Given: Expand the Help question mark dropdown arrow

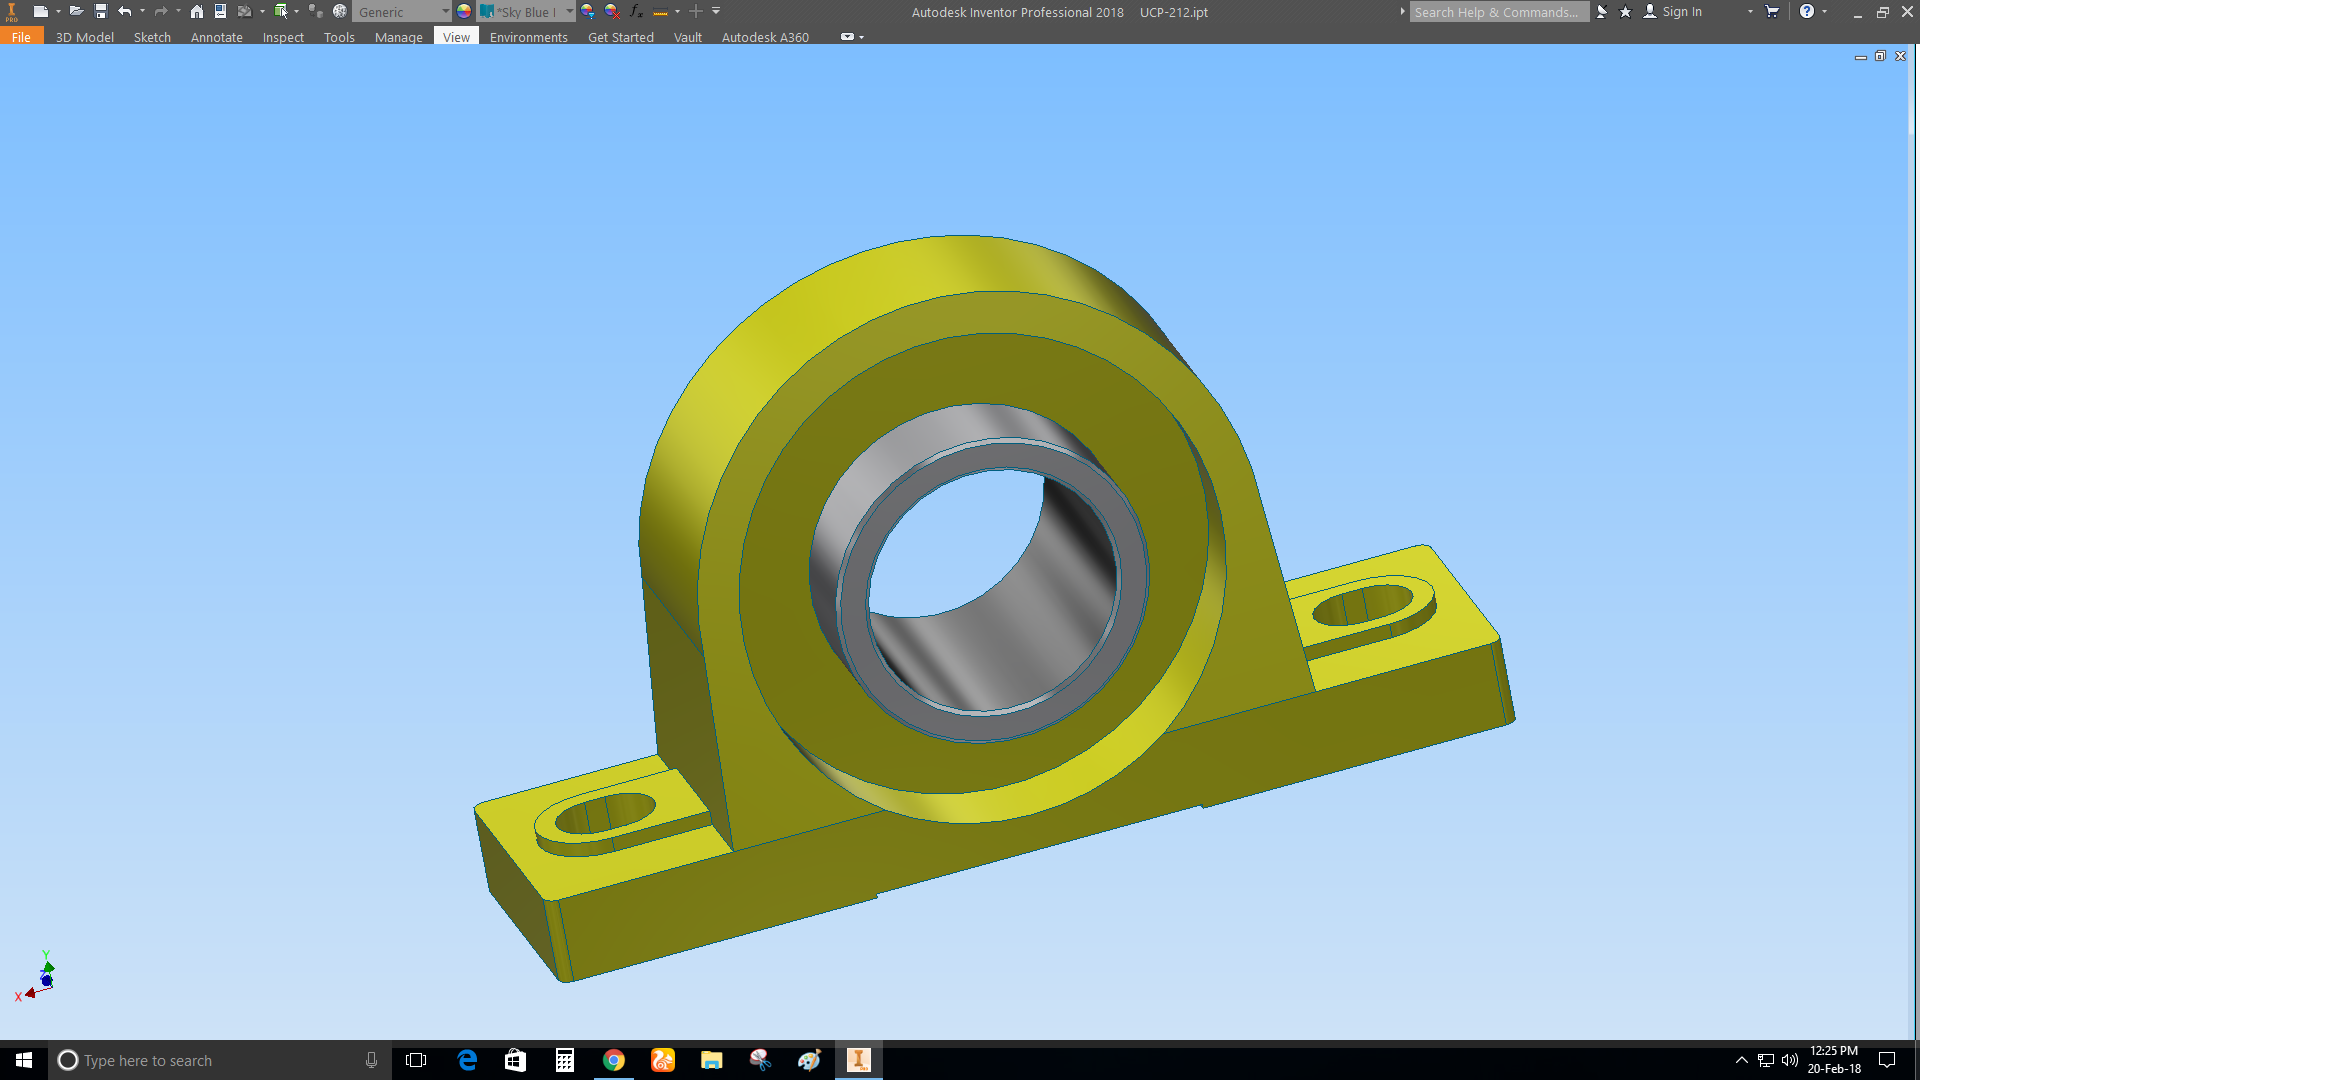Looking at the screenshot, I should click(1825, 11).
